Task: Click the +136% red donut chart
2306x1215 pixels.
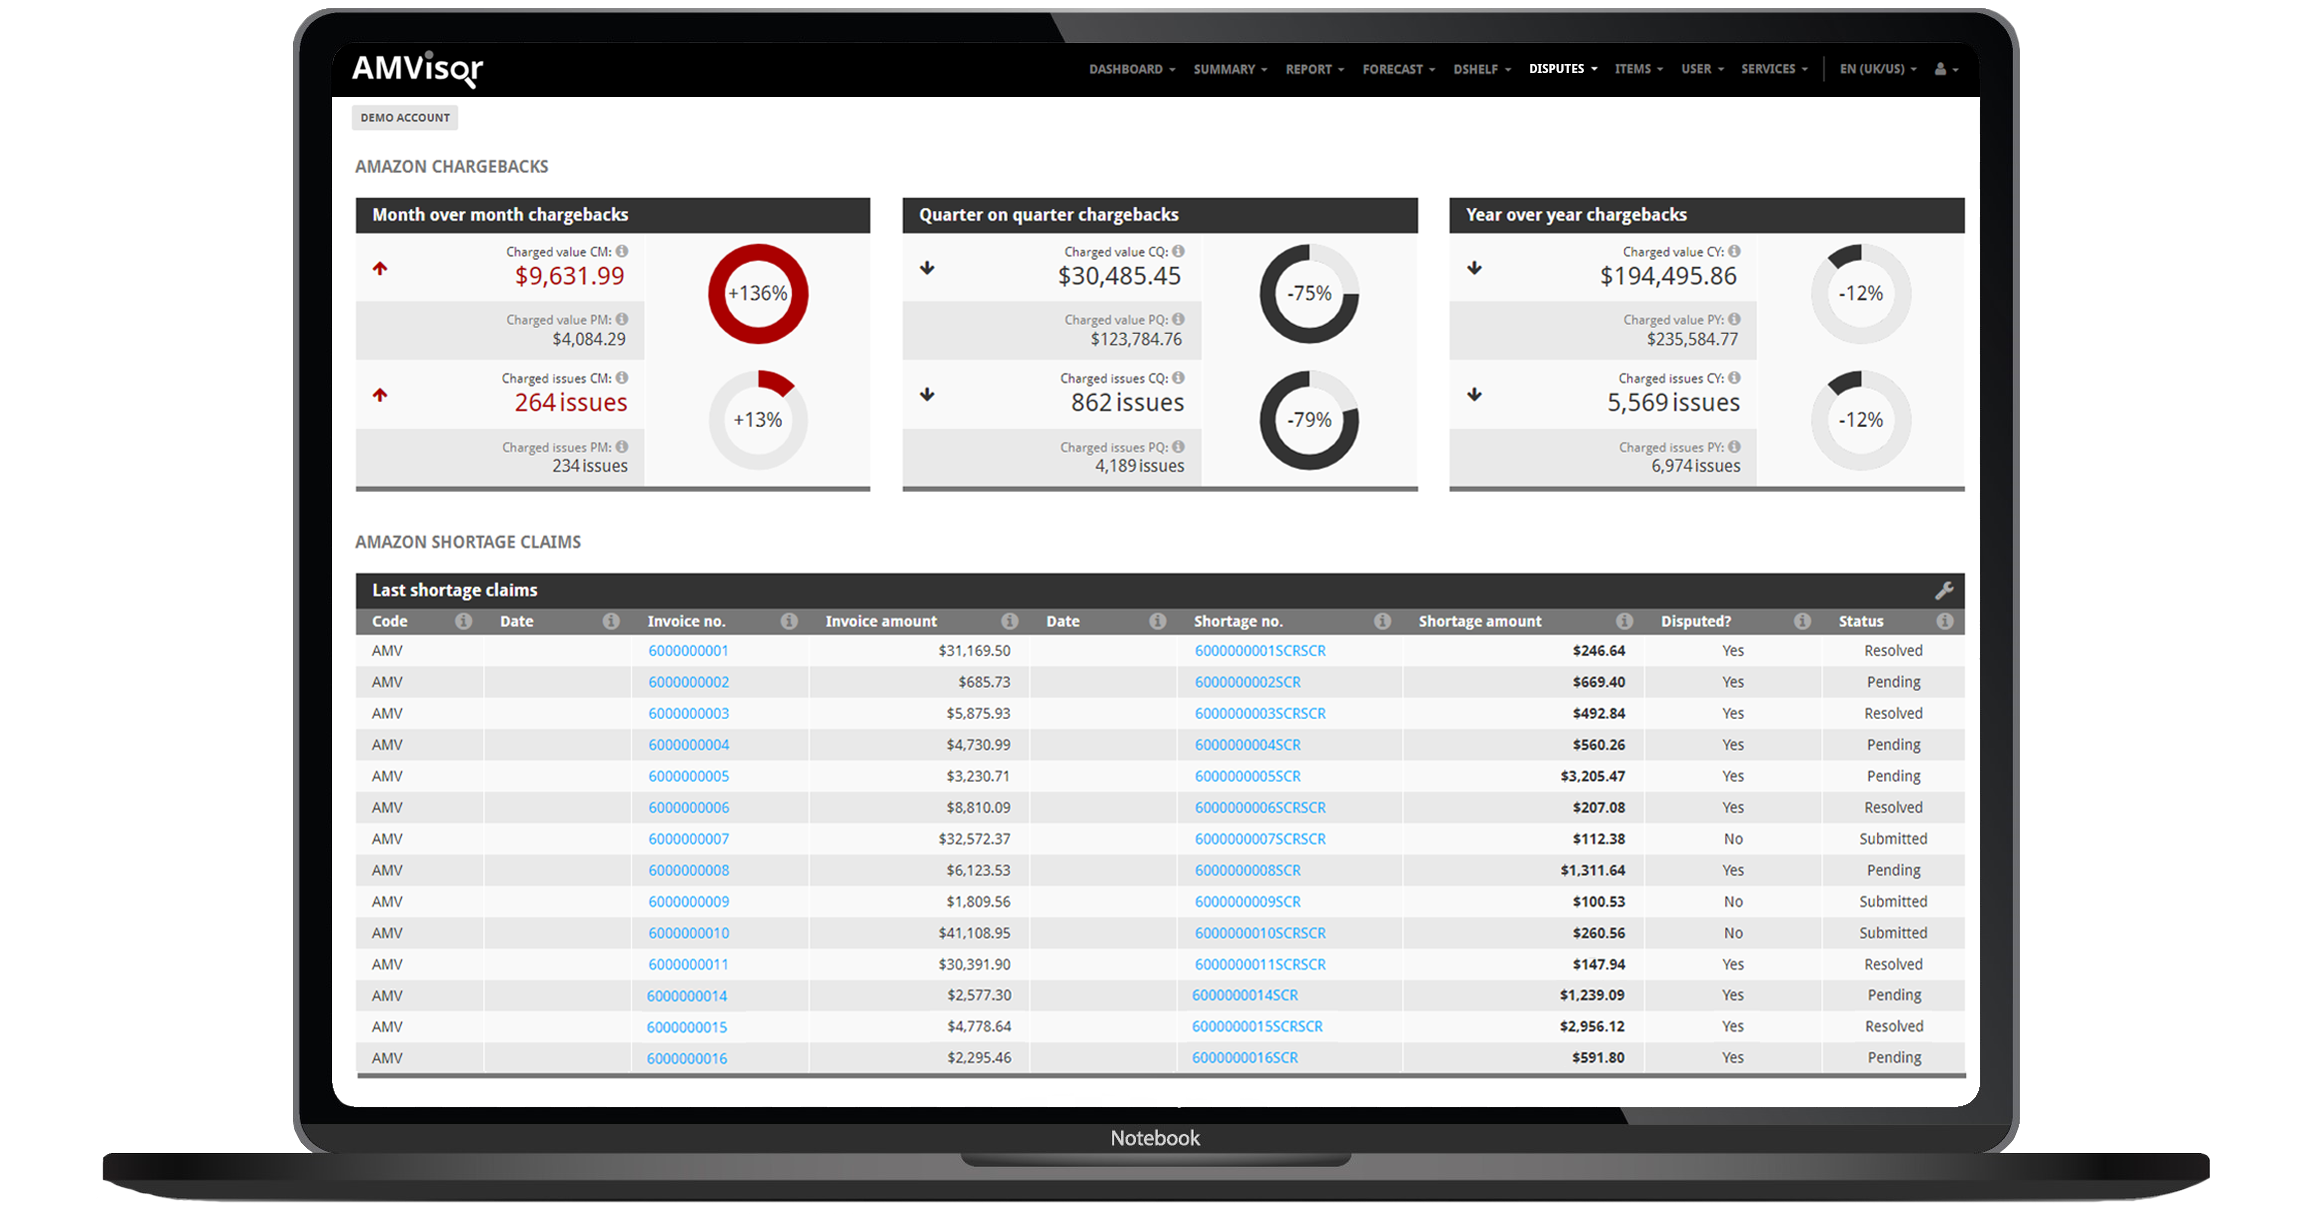Action: (758, 293)
